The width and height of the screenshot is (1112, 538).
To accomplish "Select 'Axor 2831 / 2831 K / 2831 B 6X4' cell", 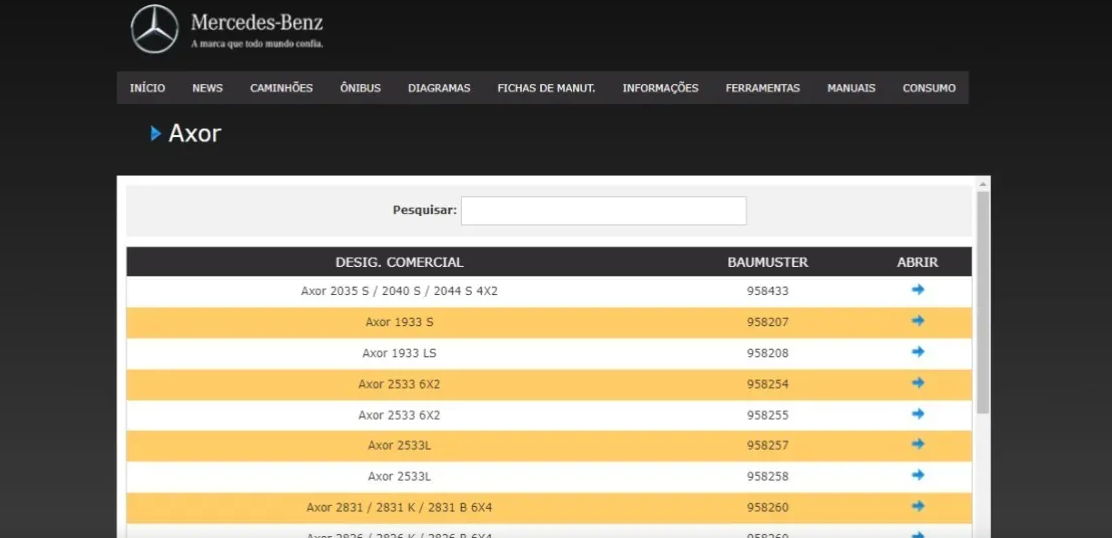I will pyautogui.click(x=399, y=508).
